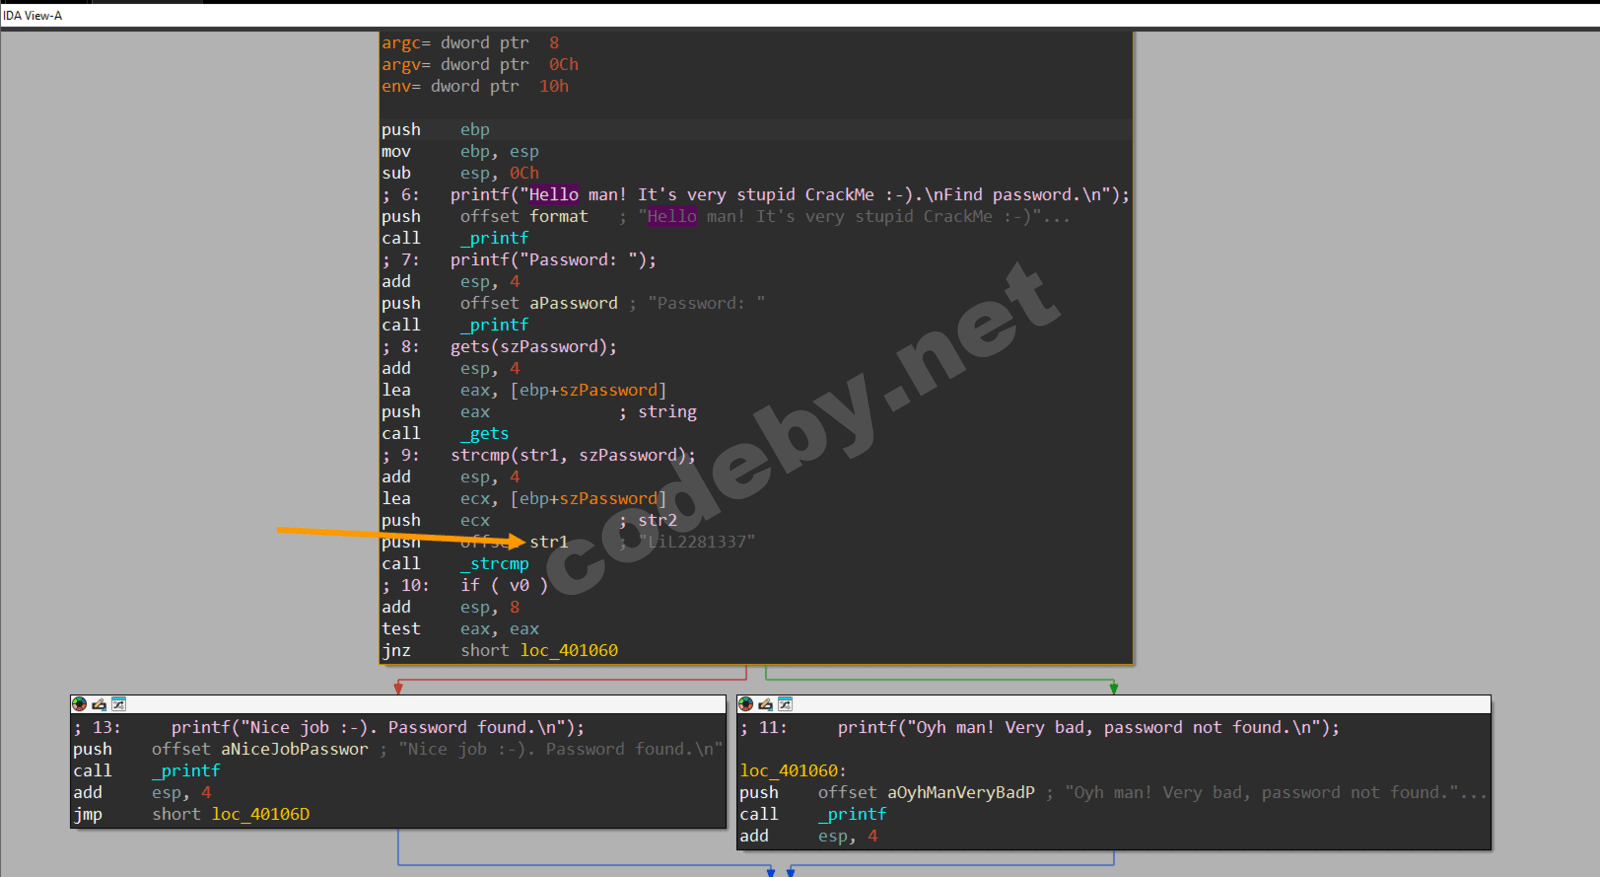The image size is (1600, 877).
Task: Select the lea ecx, [ebp+szPassword] instruction
Action: pos(524,499)
